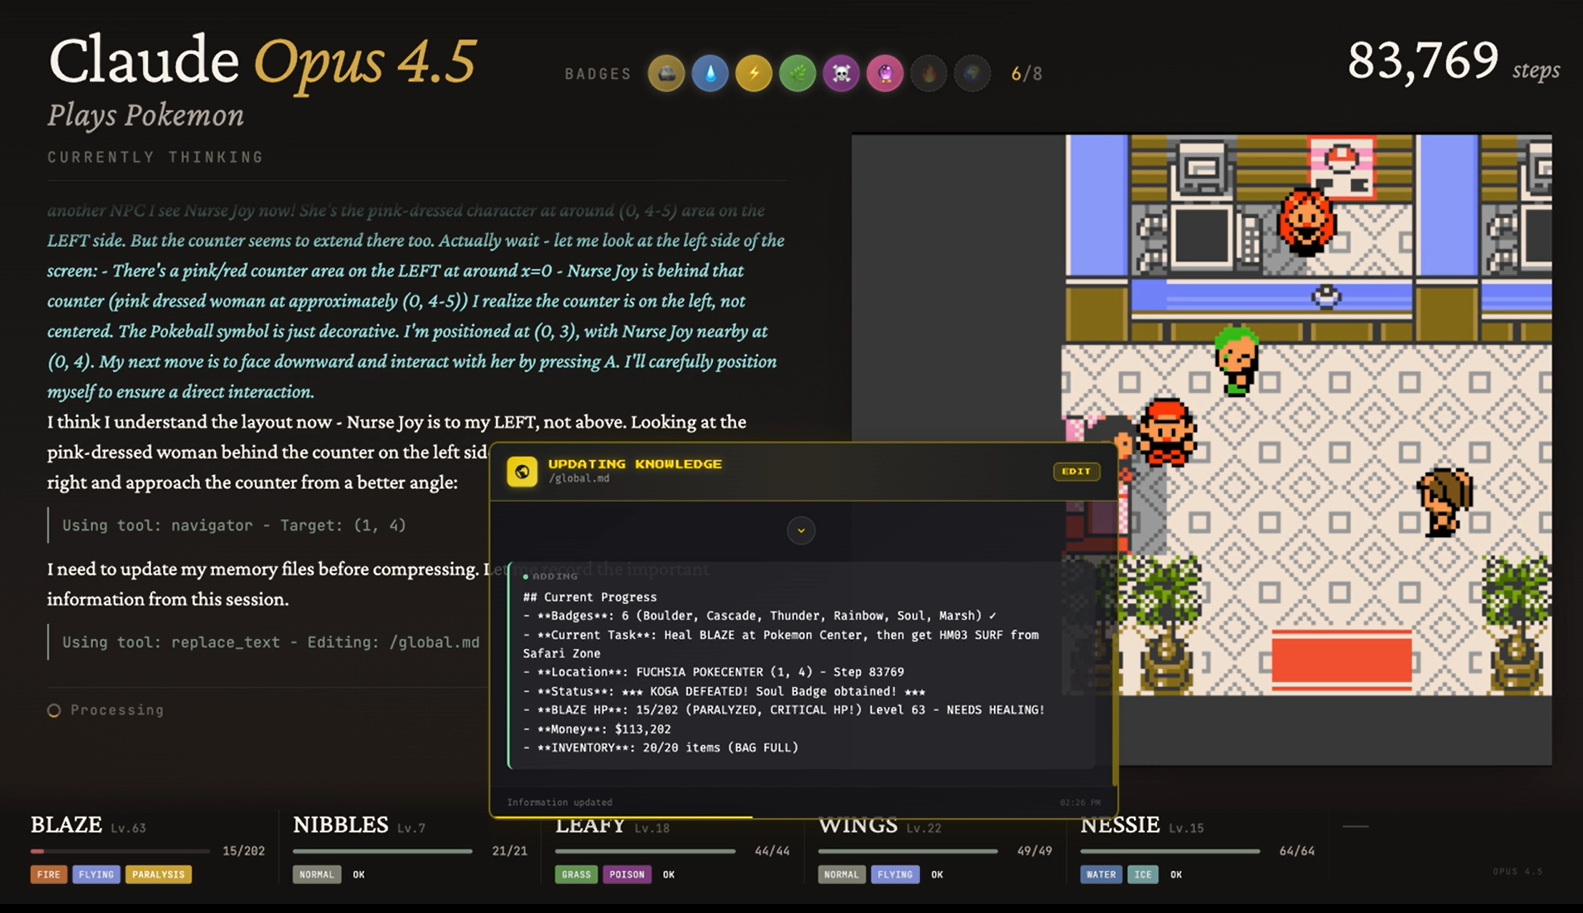The width and height of the screenshot is (1583, 913).
Task: Click the WINGS party member name
Action: 857,825
